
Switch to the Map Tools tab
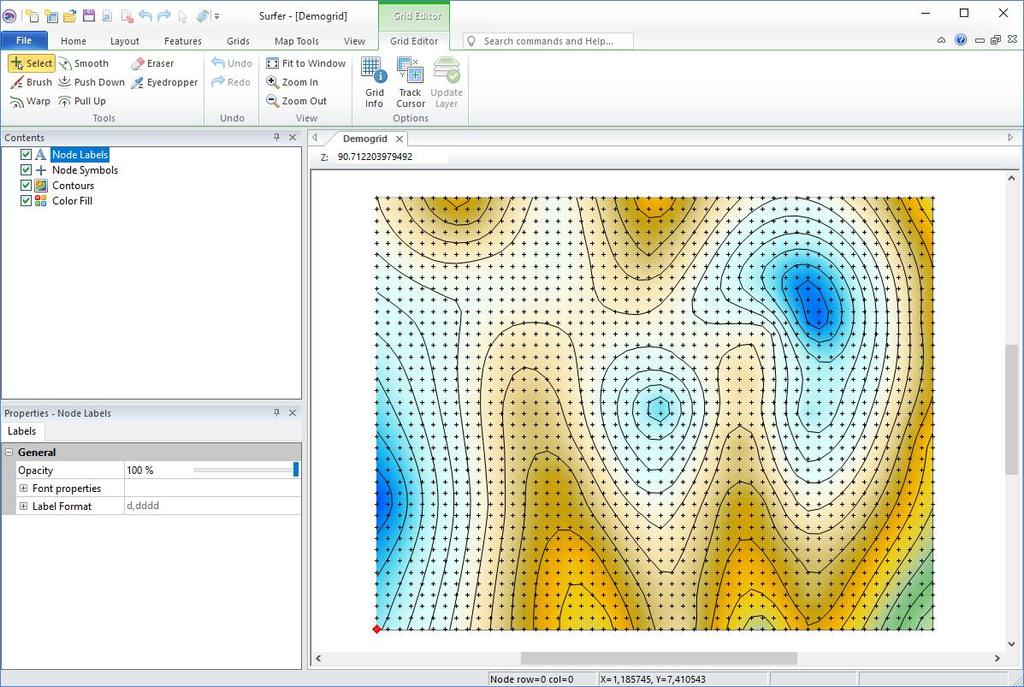[x=296, y=41]
